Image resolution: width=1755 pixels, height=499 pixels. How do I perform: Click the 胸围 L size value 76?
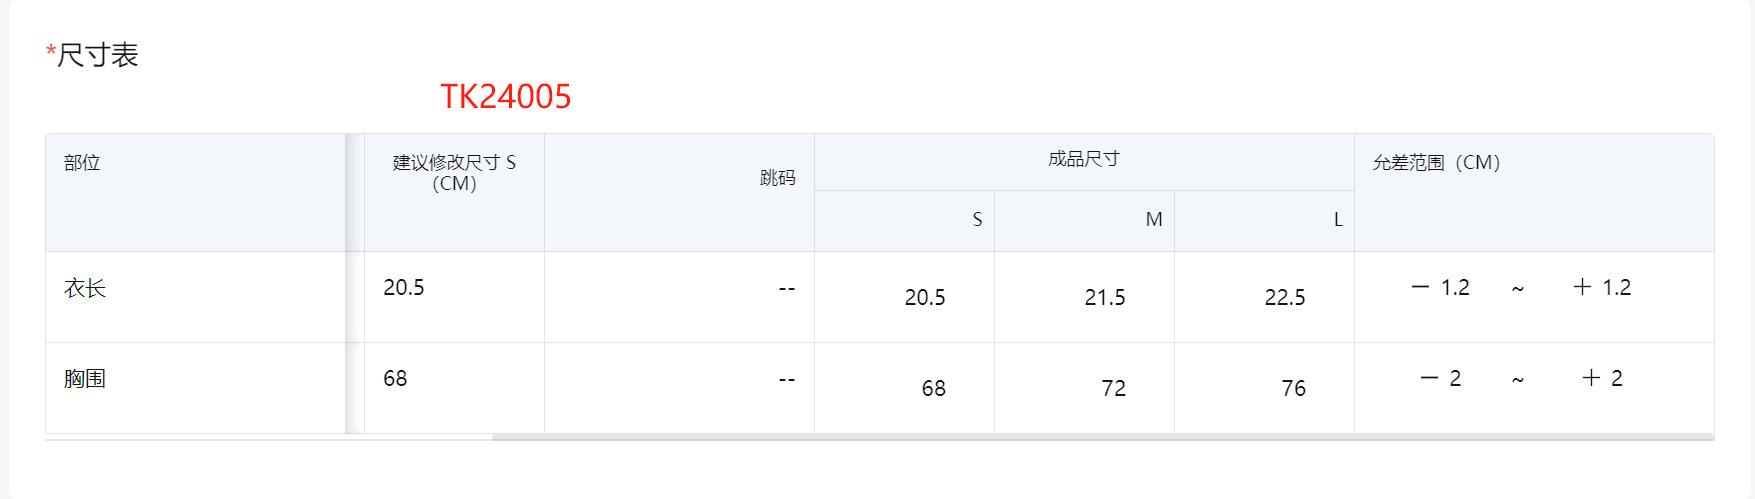click(x=1293, y=389)
